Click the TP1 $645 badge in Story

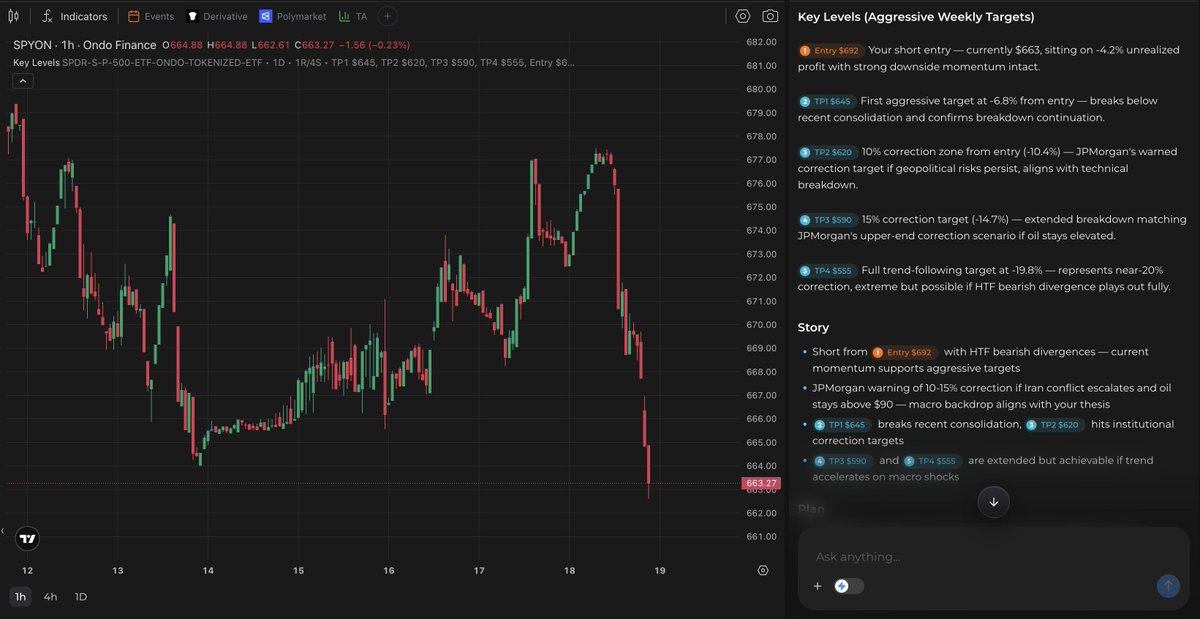coord(840,425)
